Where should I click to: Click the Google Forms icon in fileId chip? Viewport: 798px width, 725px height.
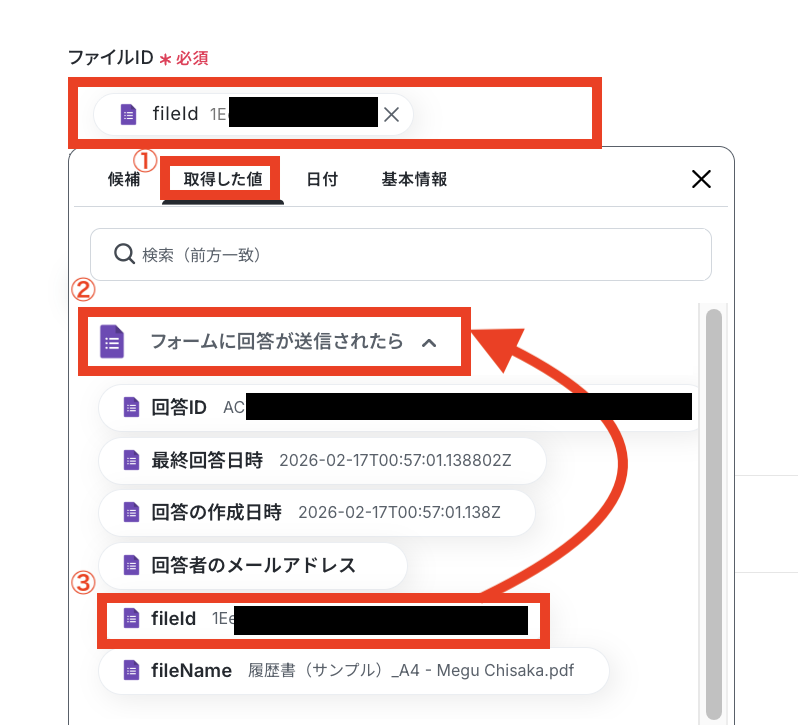[x=128, y=114]
